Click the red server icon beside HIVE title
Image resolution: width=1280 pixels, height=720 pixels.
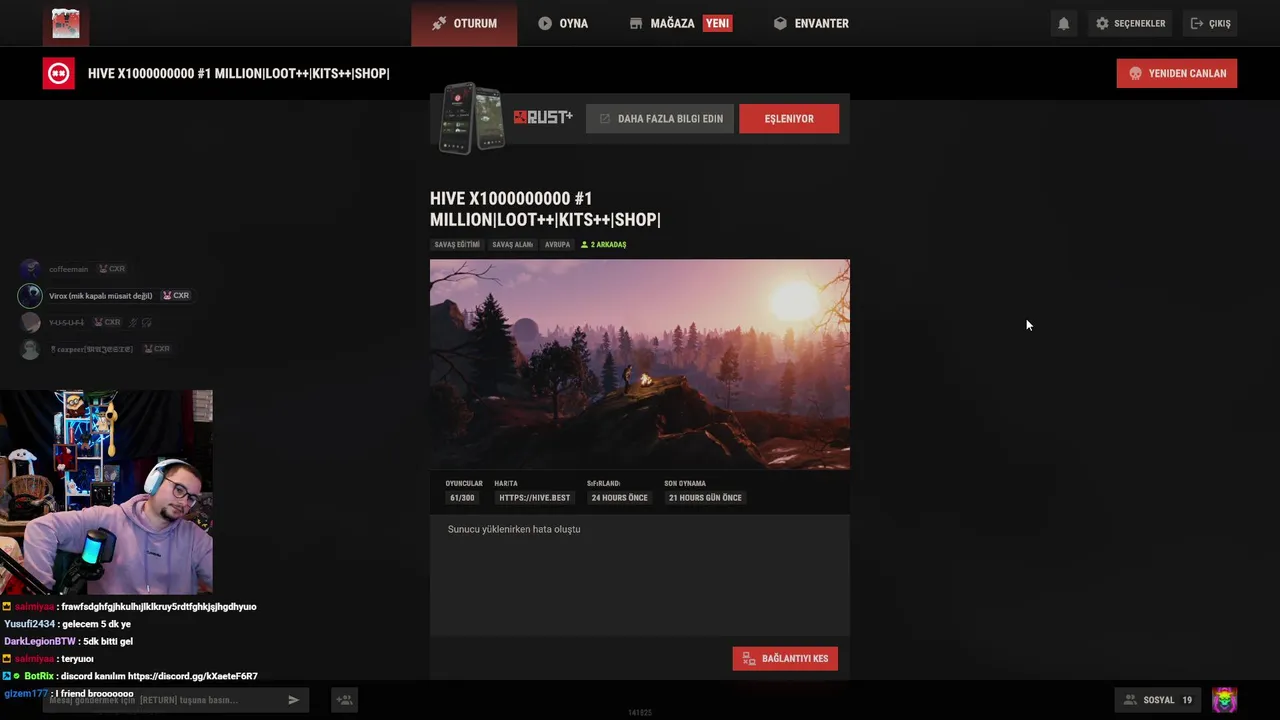pos(58,73)
